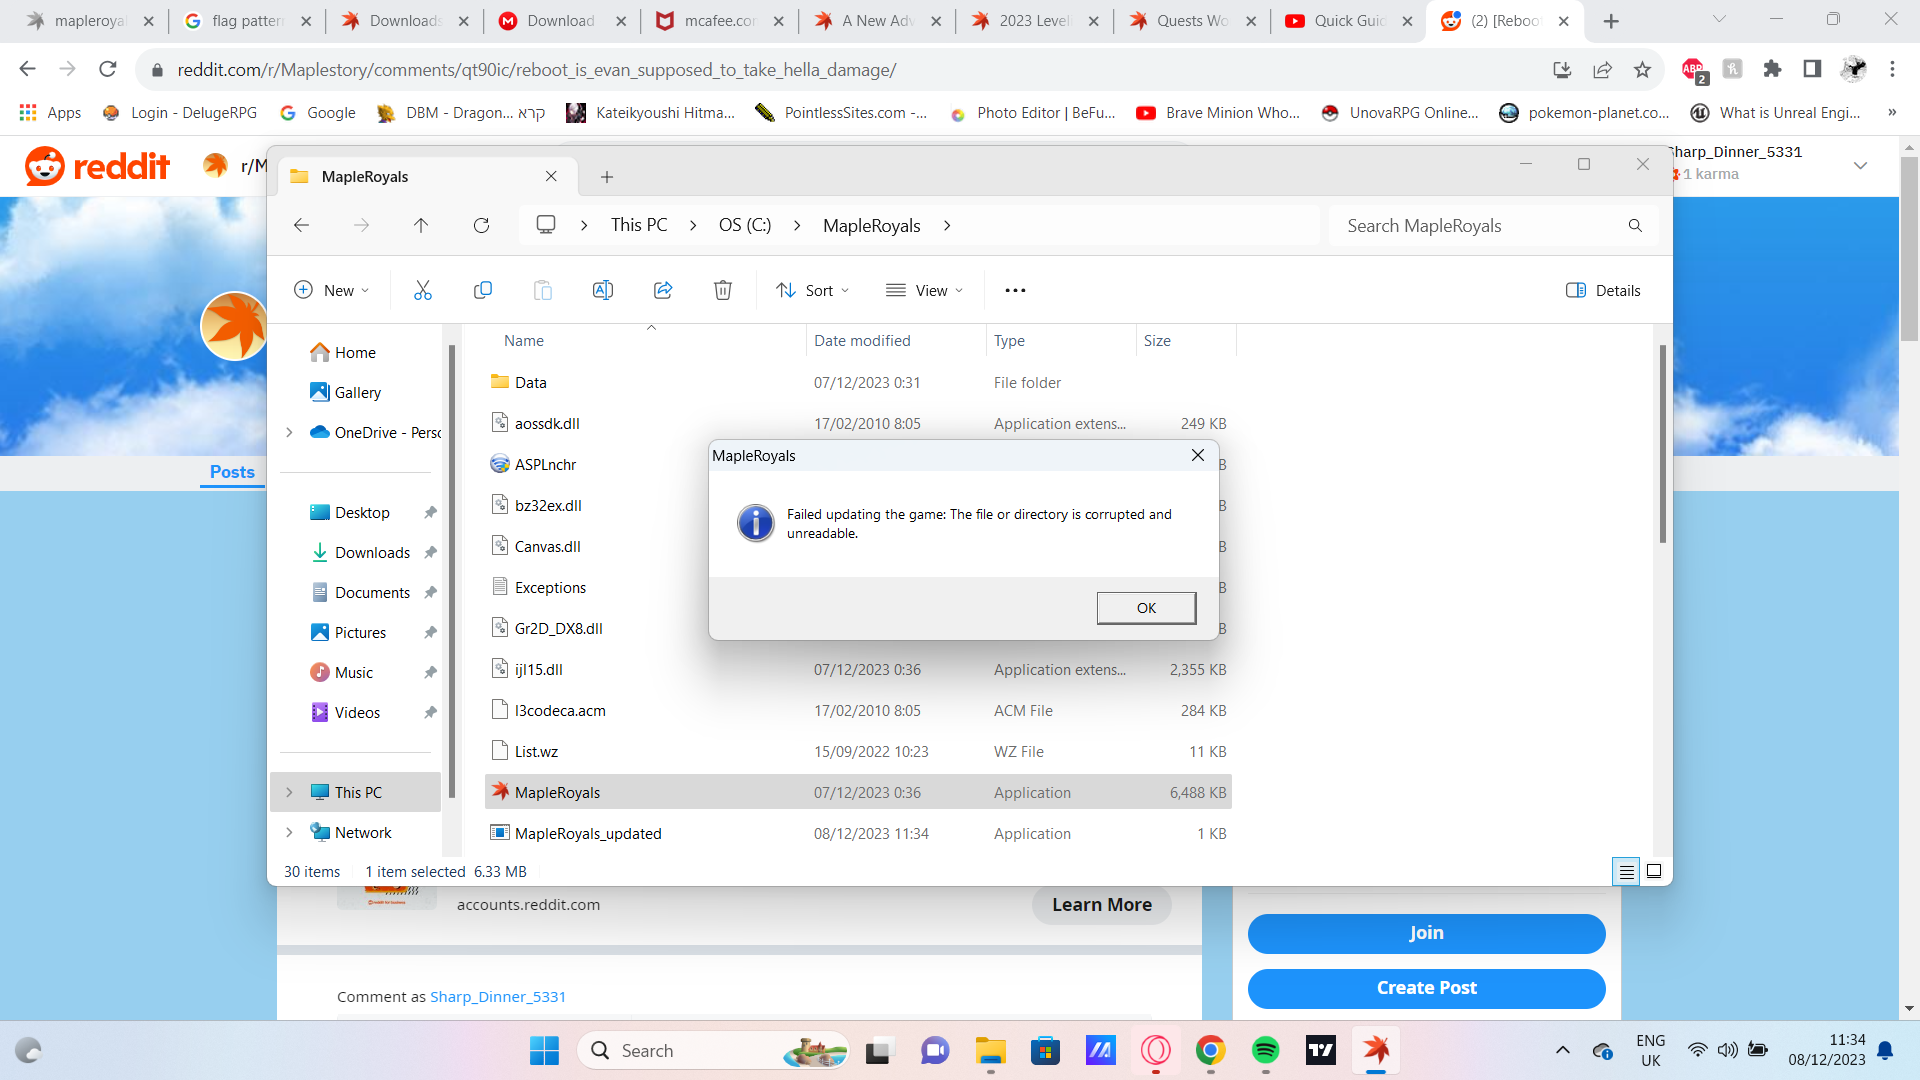Screen dimensions: 1920x1080
Task: Open TradingView from the taskbar
Action: tap(1321, 1050)
